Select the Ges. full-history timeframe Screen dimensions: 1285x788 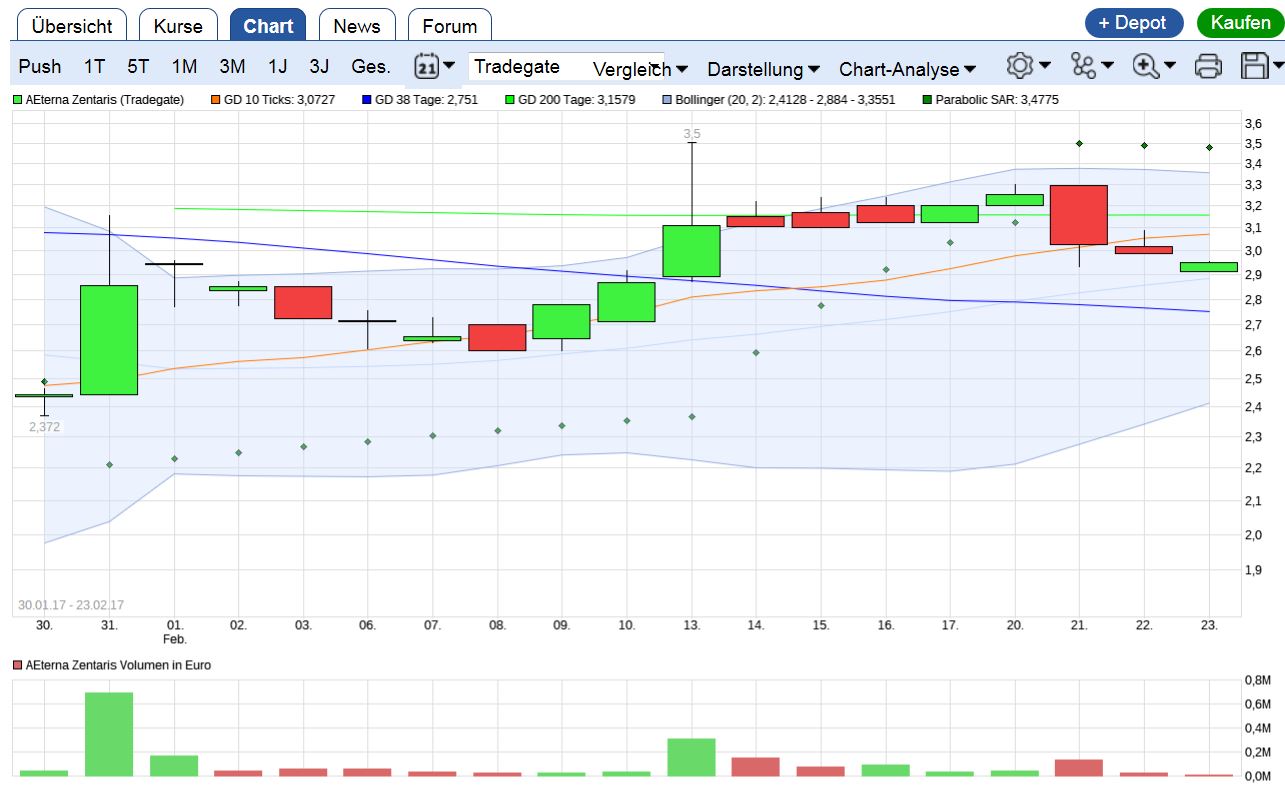tap(371, 67)
